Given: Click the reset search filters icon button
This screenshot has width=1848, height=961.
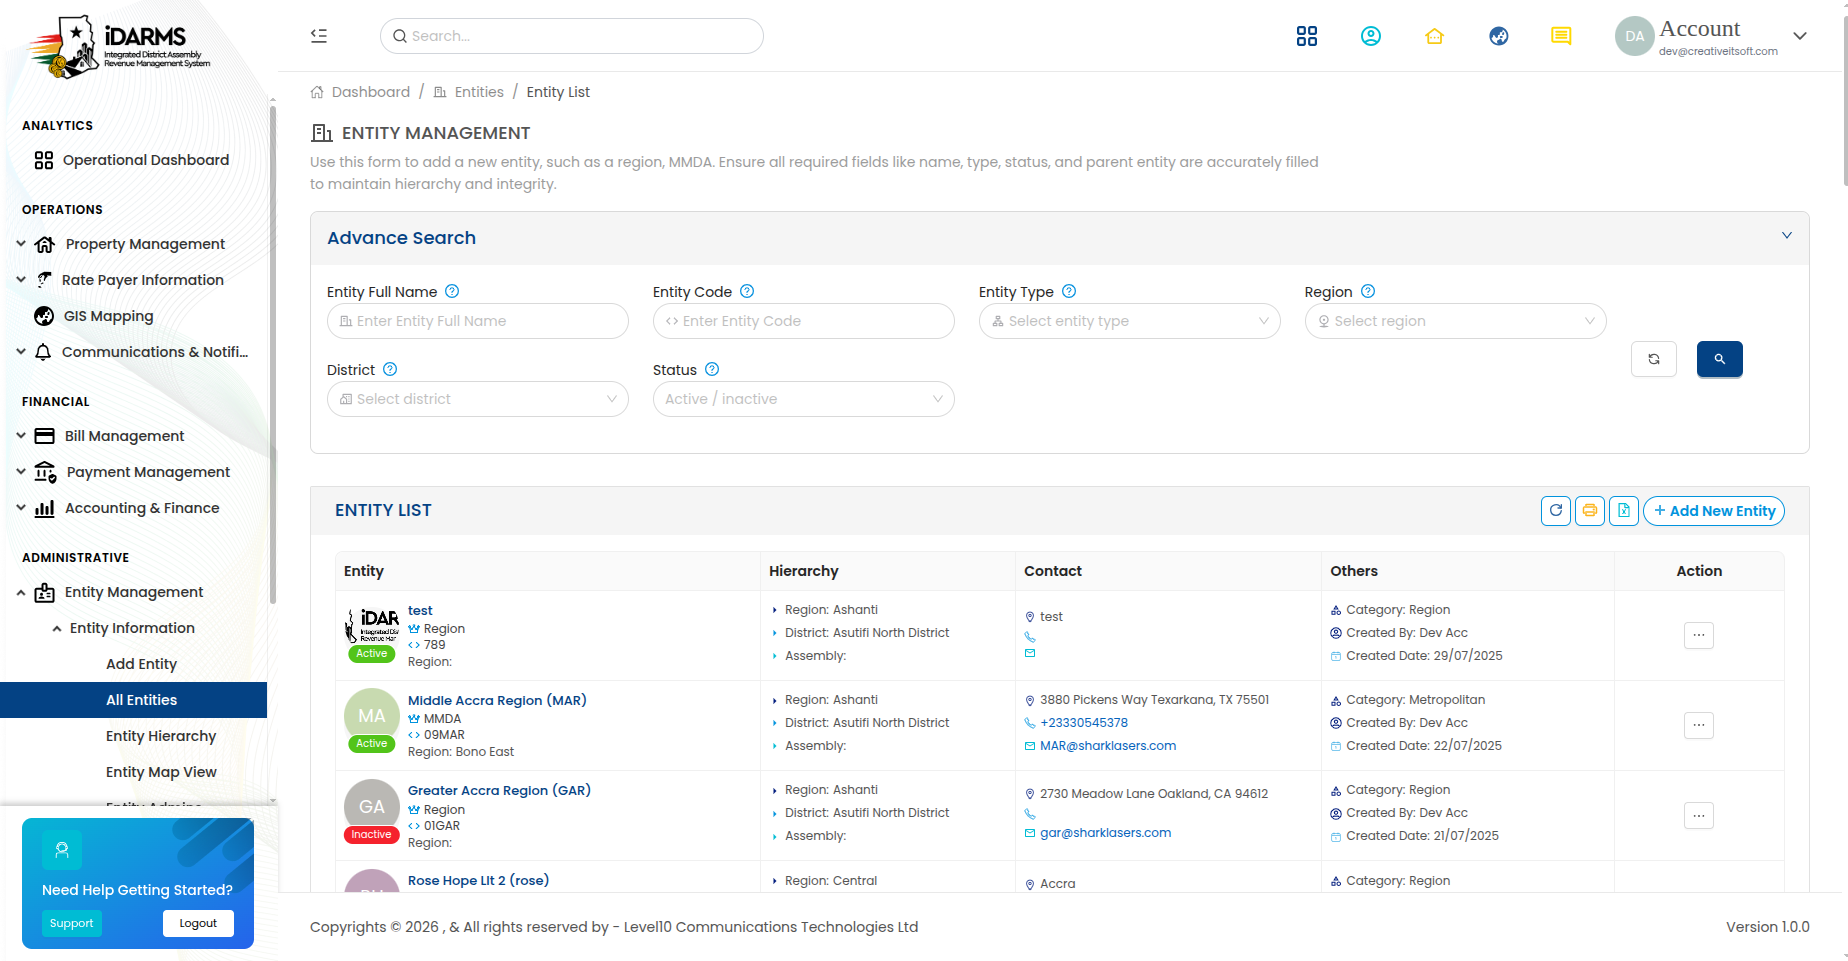Looking at the screenshot, I should (x=1654, y=359).
